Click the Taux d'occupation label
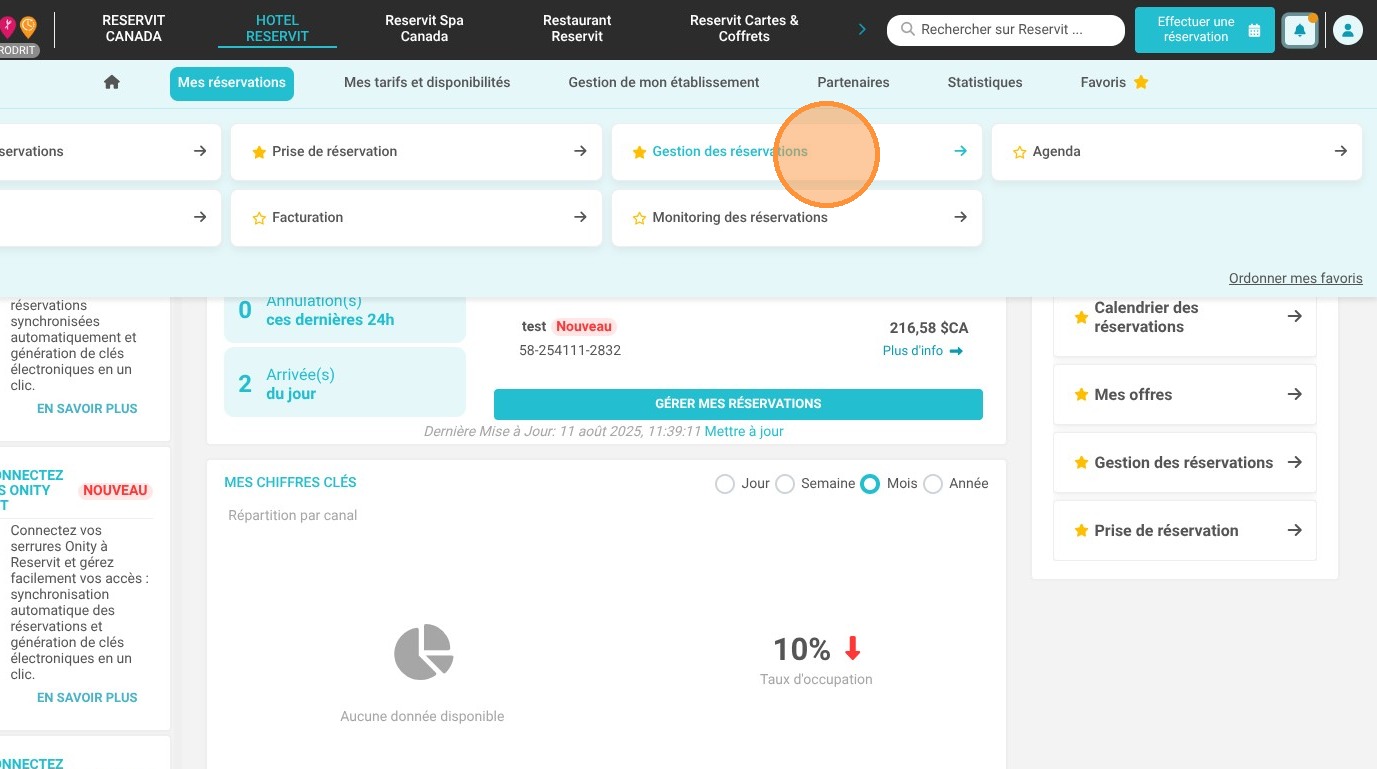1377x769 pixels. (x=816, y=680)
